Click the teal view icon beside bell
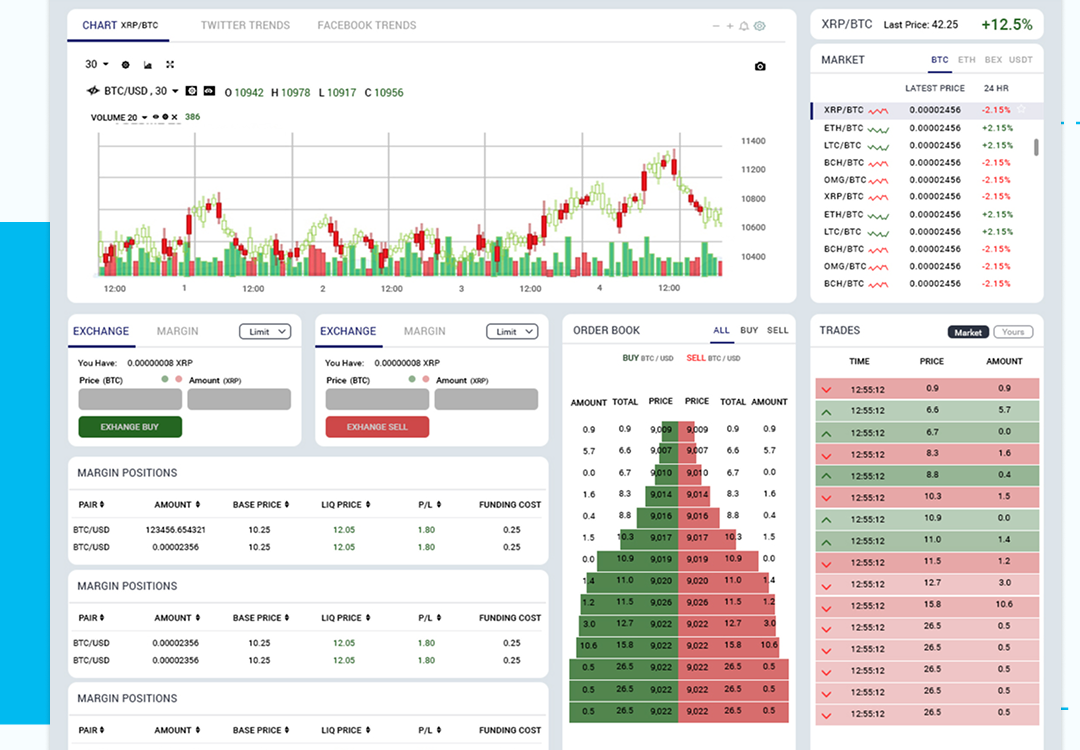The image size is (1080, 750). click(x=760, y=26)
